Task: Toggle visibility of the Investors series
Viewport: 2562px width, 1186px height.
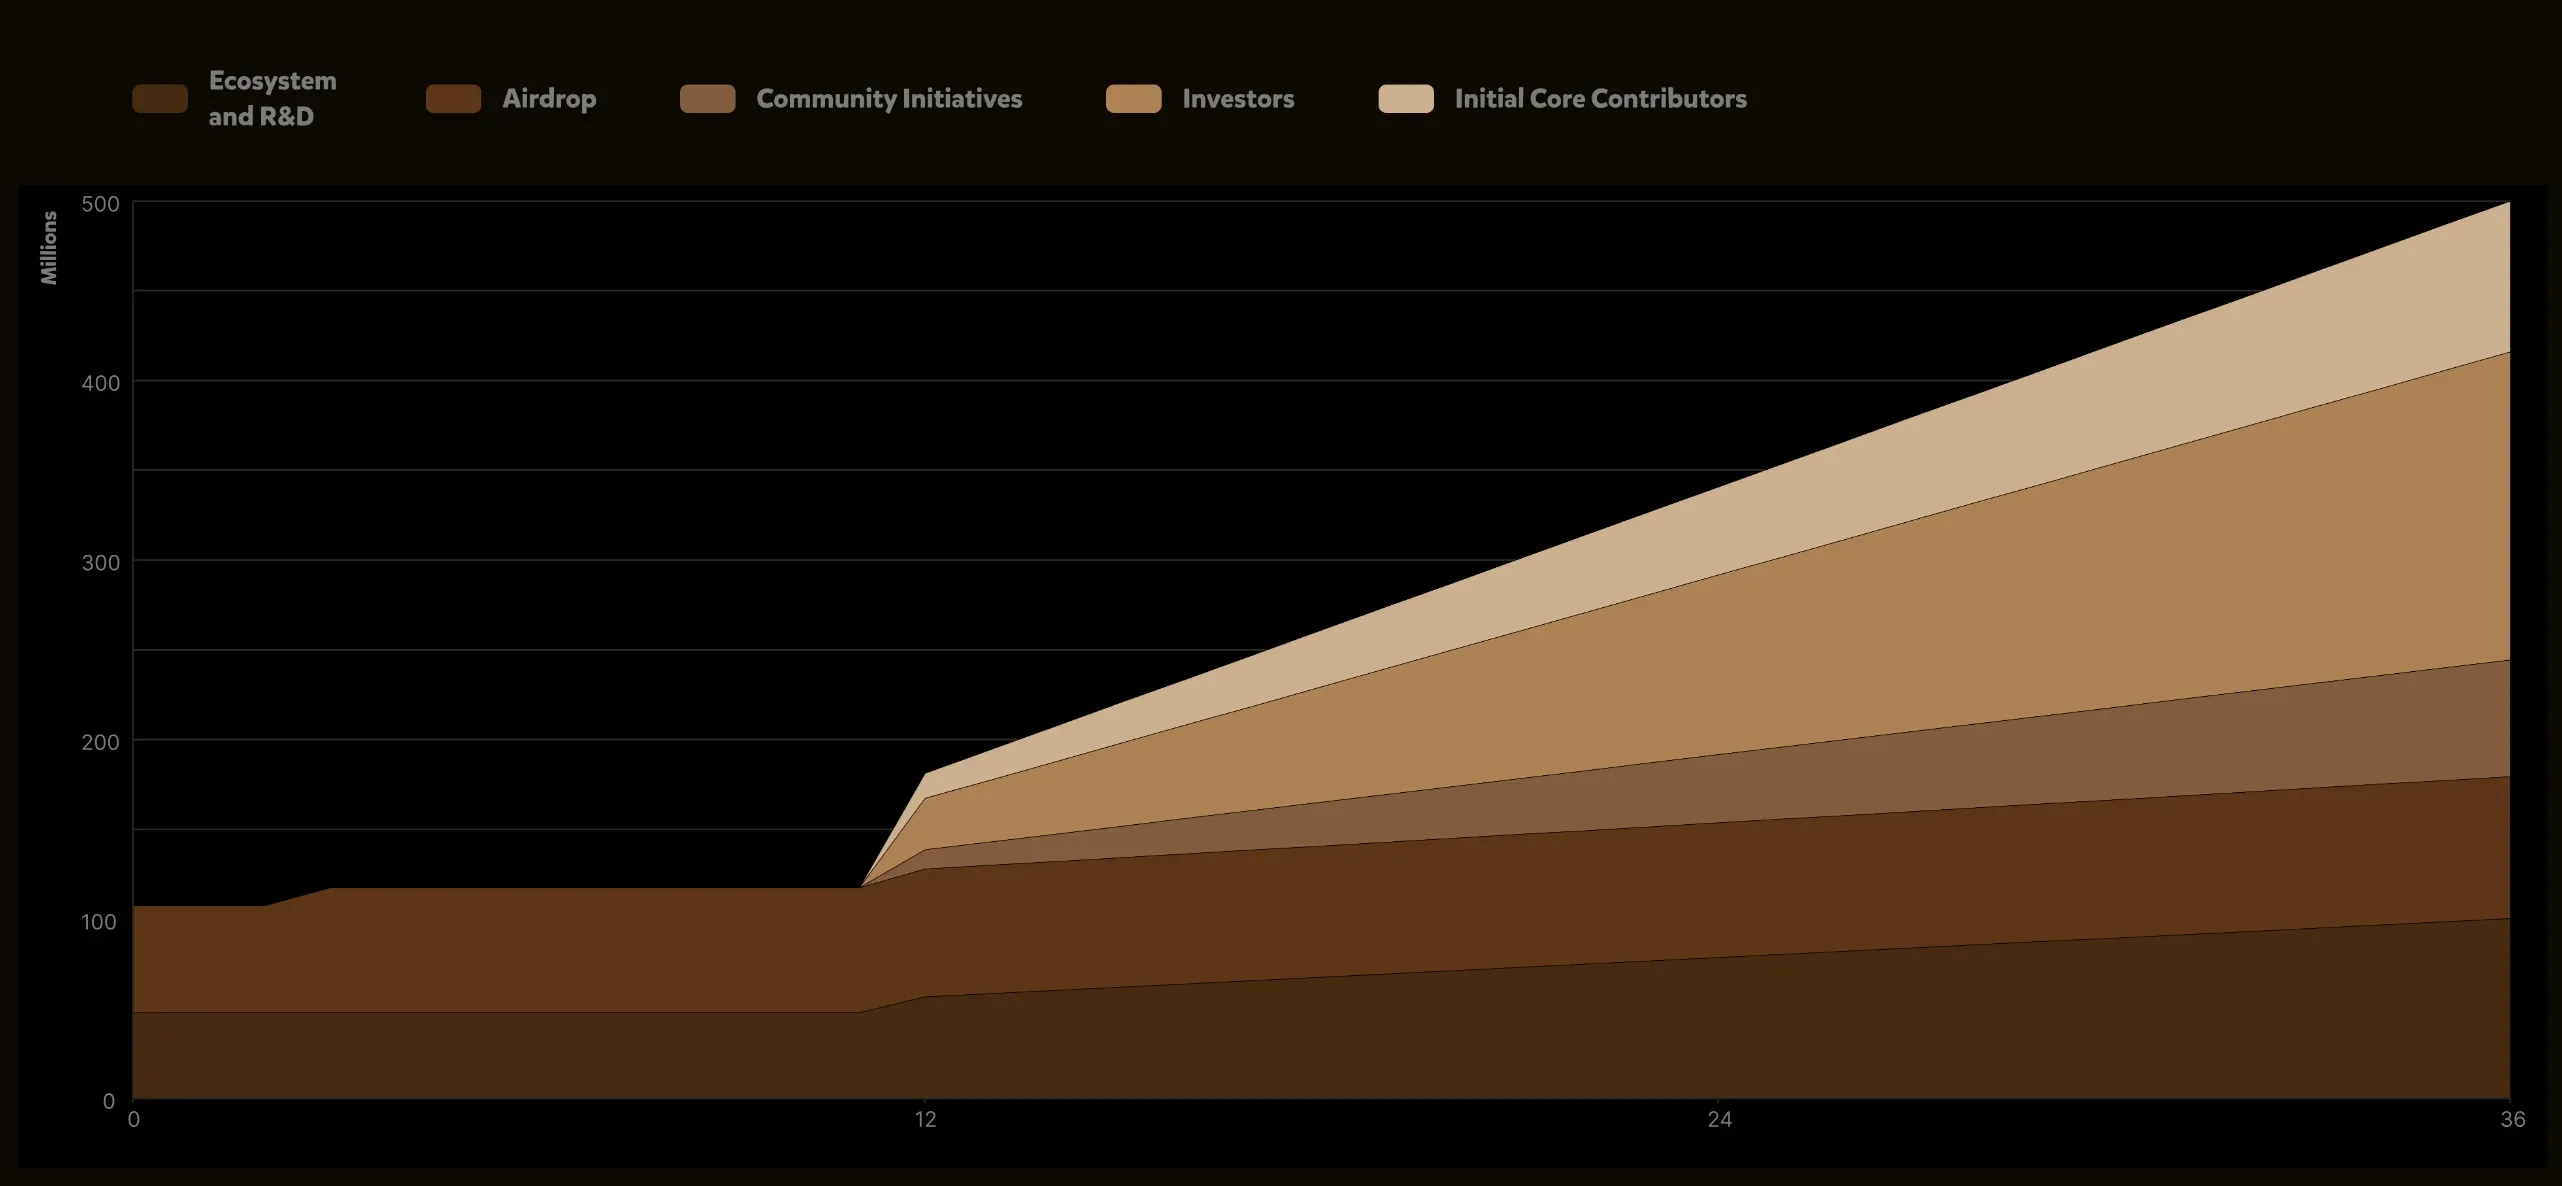Action: click(x=1135, y=99)
